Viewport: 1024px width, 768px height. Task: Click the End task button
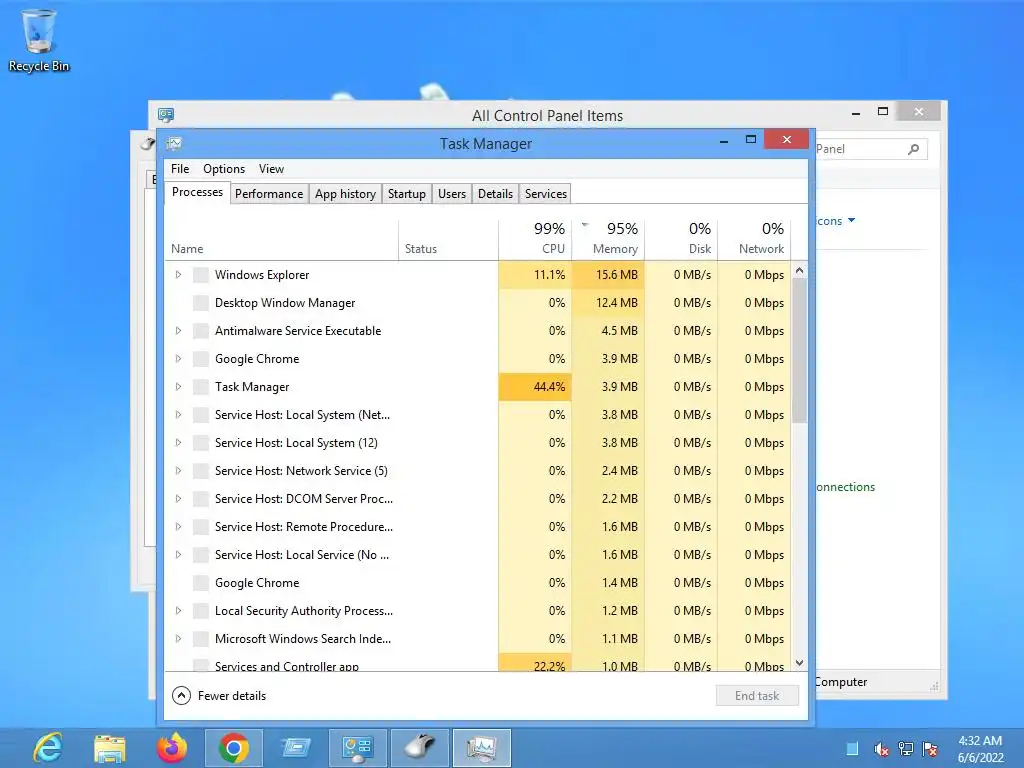[x=757, y=696]
